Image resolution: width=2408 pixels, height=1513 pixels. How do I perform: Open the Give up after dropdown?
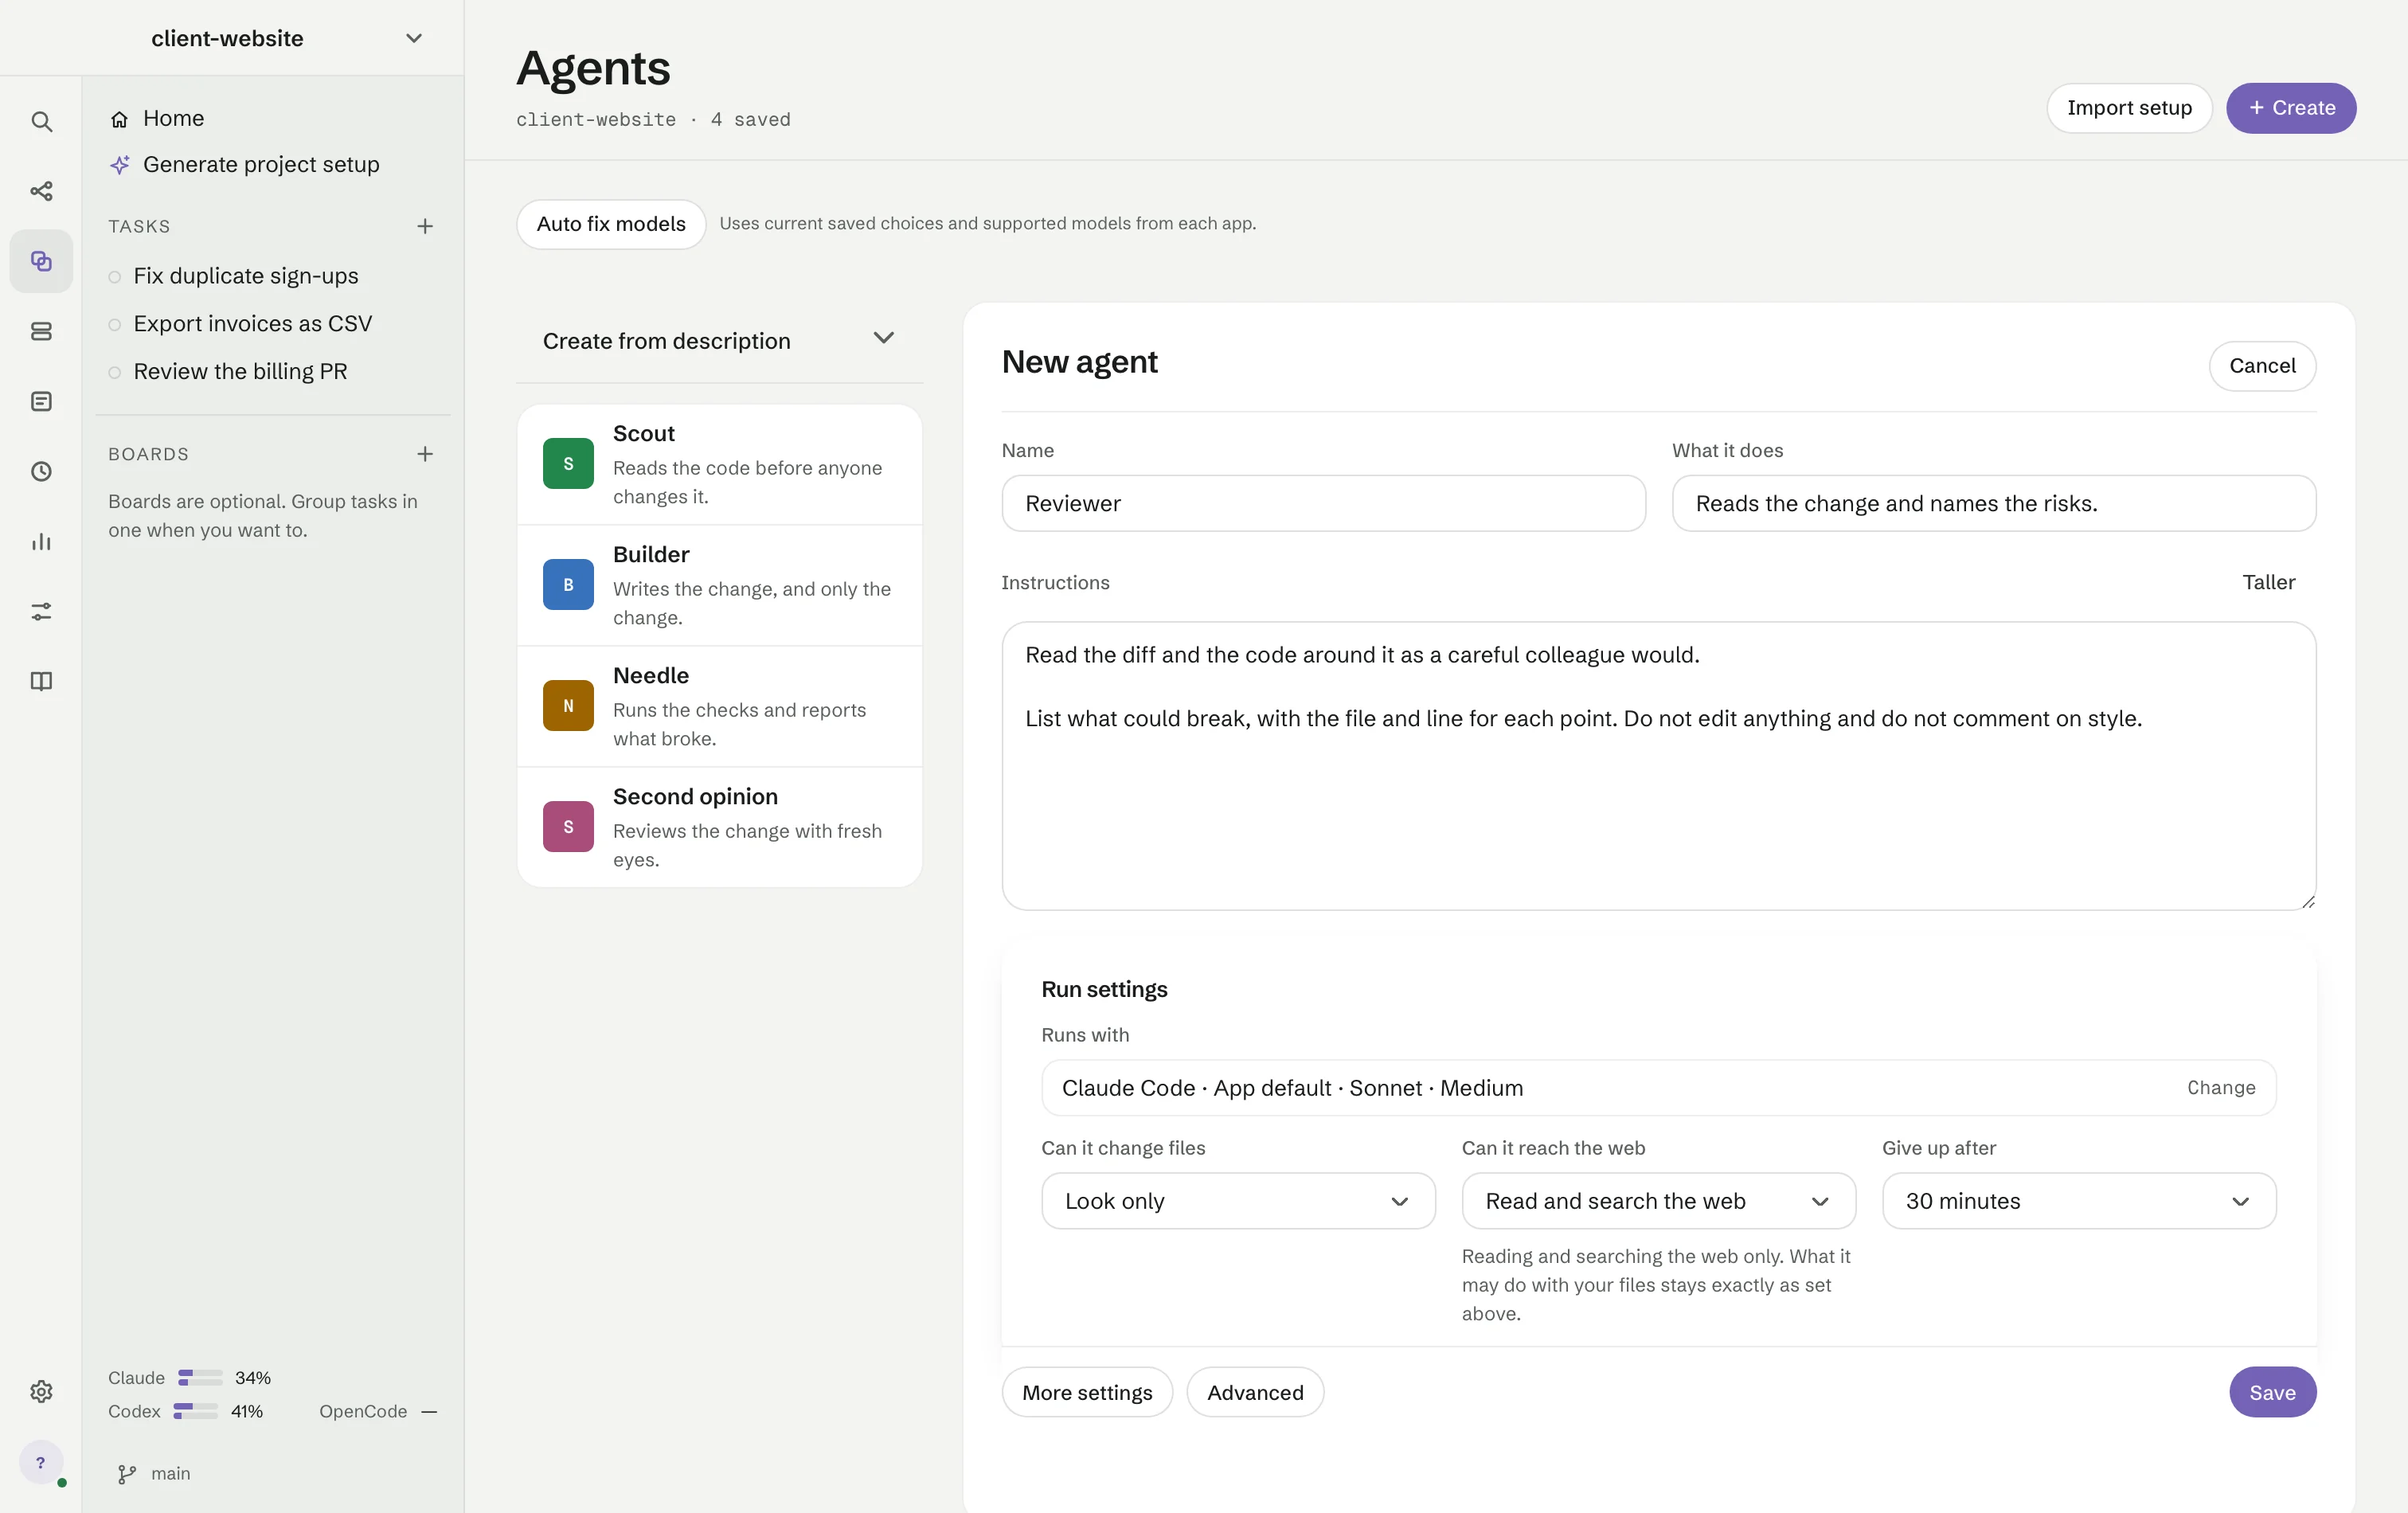(2079, 1201)
